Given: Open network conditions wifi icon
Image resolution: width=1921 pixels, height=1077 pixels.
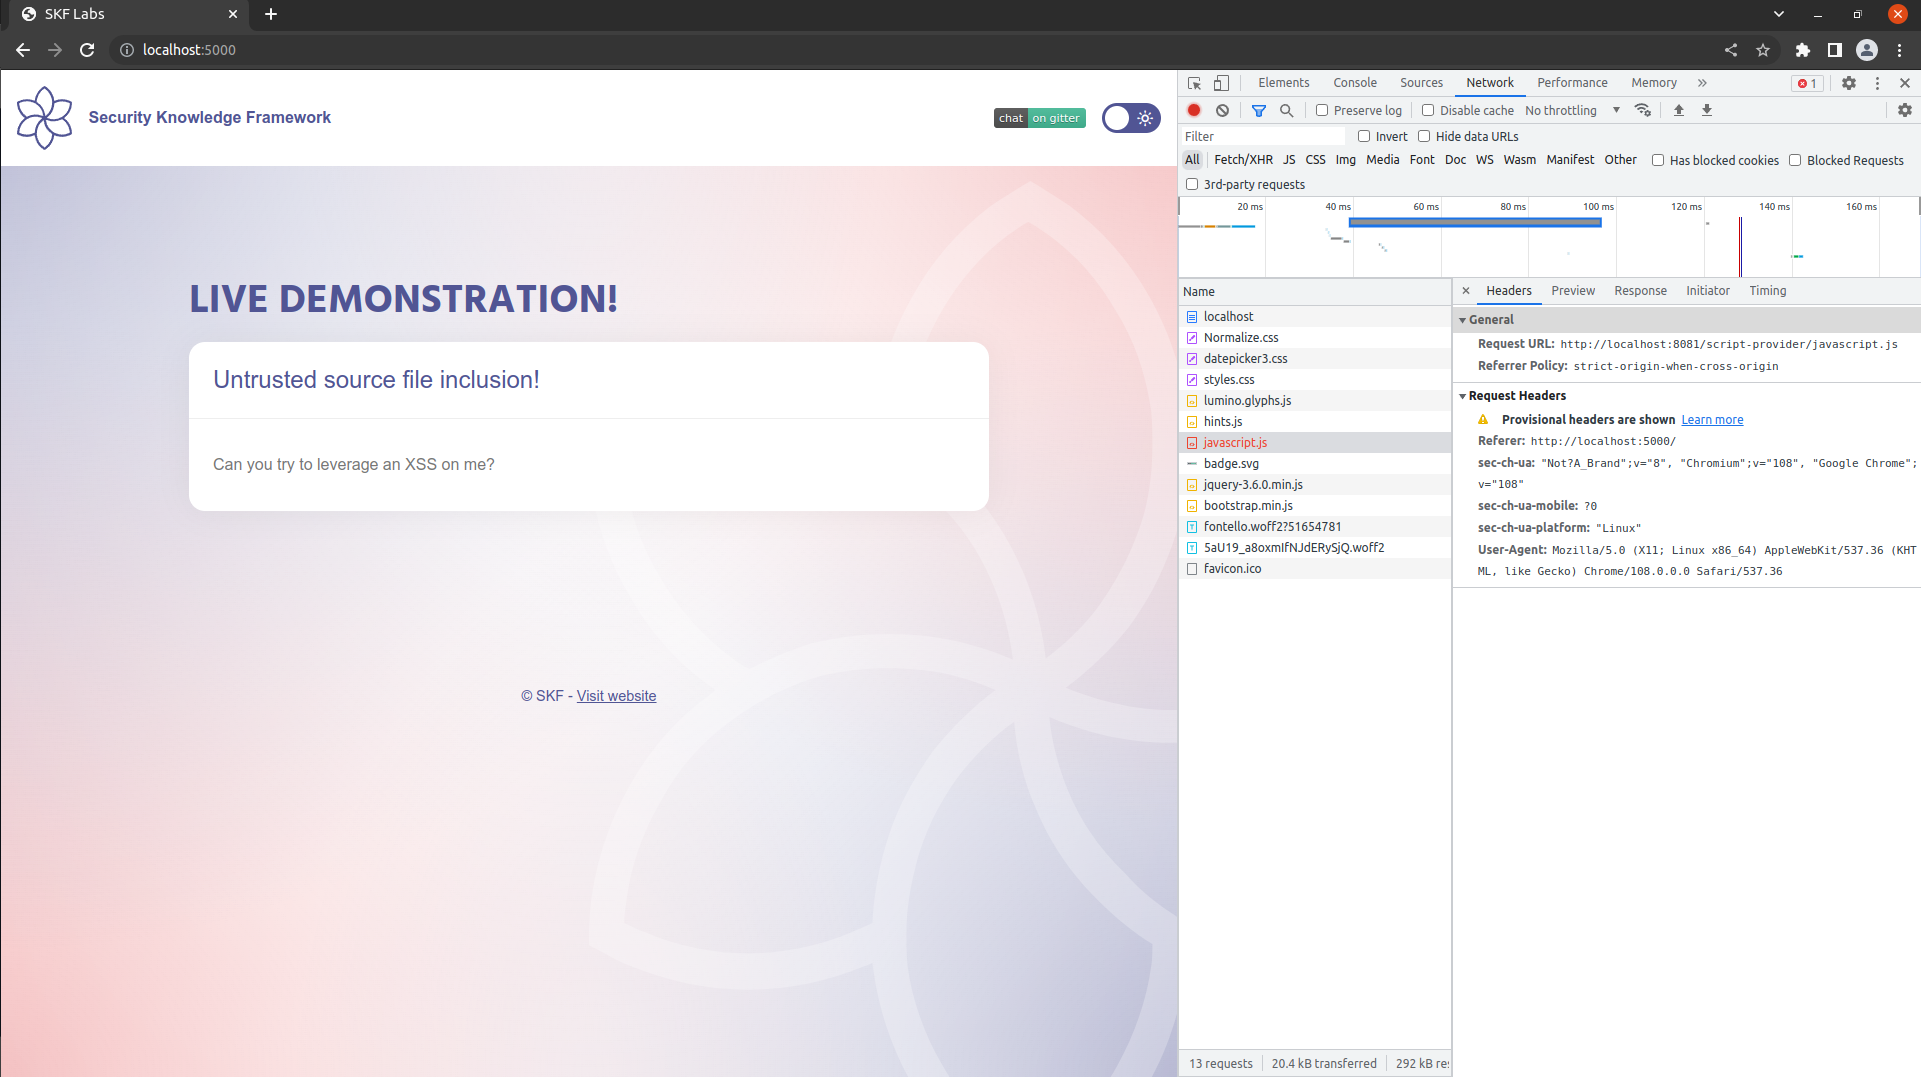Looking at the screenshot, I should (1643, 110).
